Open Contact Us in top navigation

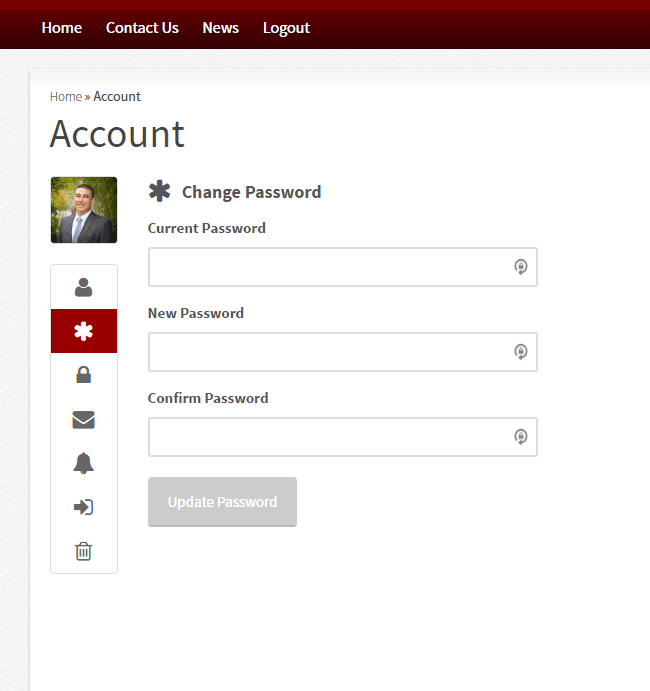[x=142, y=28]
